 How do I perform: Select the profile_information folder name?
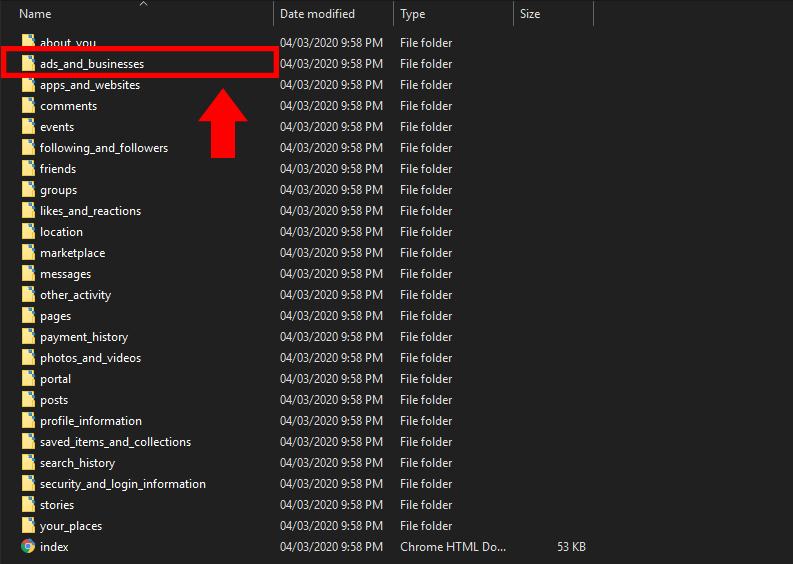click(91, 421)
